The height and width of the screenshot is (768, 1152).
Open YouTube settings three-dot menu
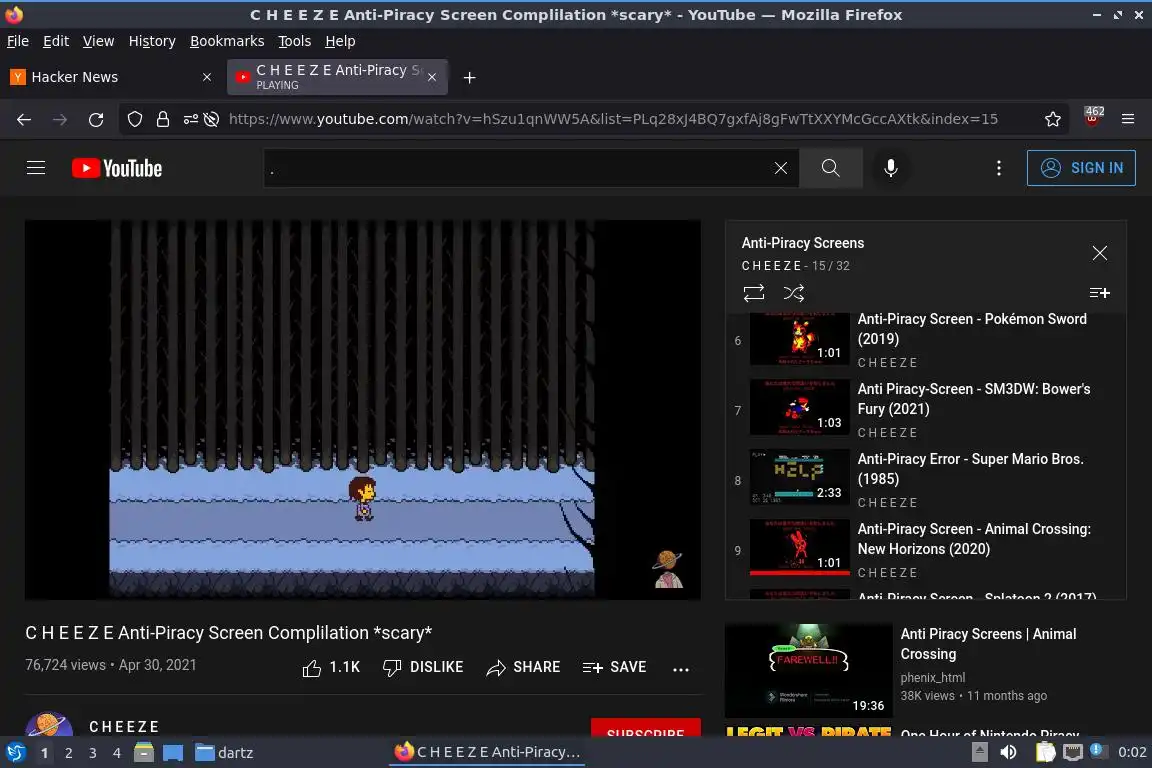(x=998, y=168)
